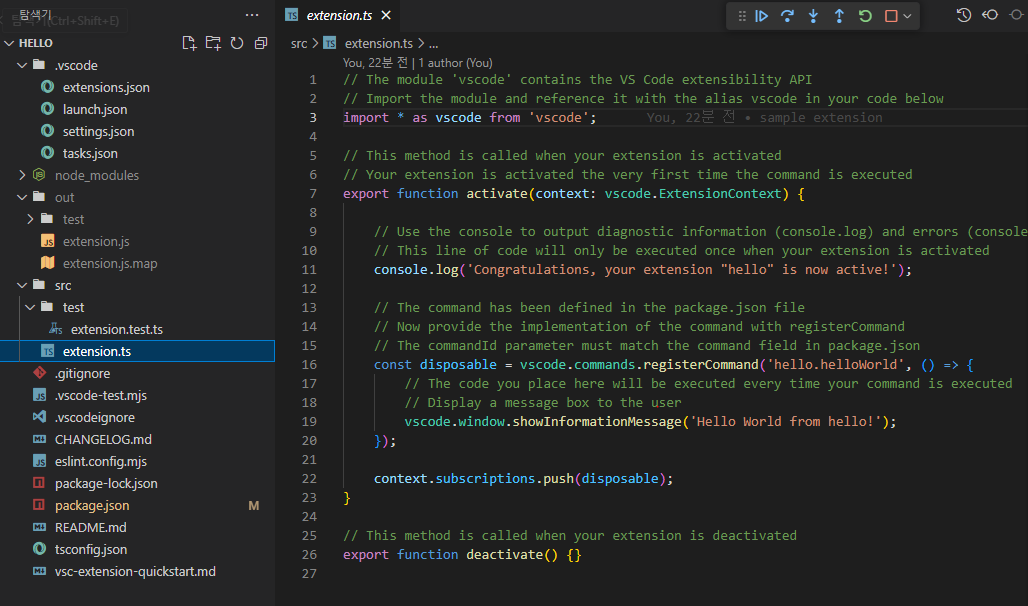Expand the test folder under out
Image resolution: width=1028 pixels, height=606 pixels.
click(30, 219)
